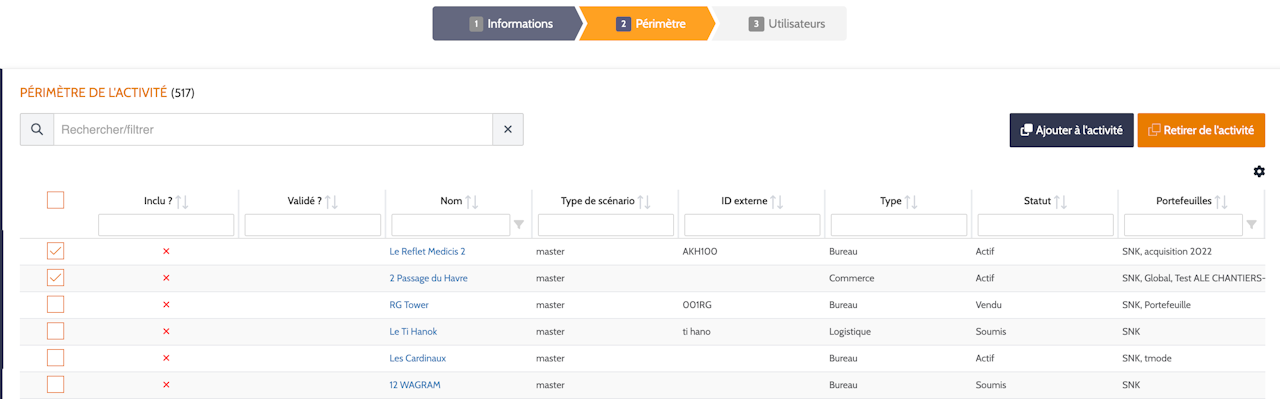Open Les Cardinaux link
The image size is (1280, 399).
pos(417,358)
